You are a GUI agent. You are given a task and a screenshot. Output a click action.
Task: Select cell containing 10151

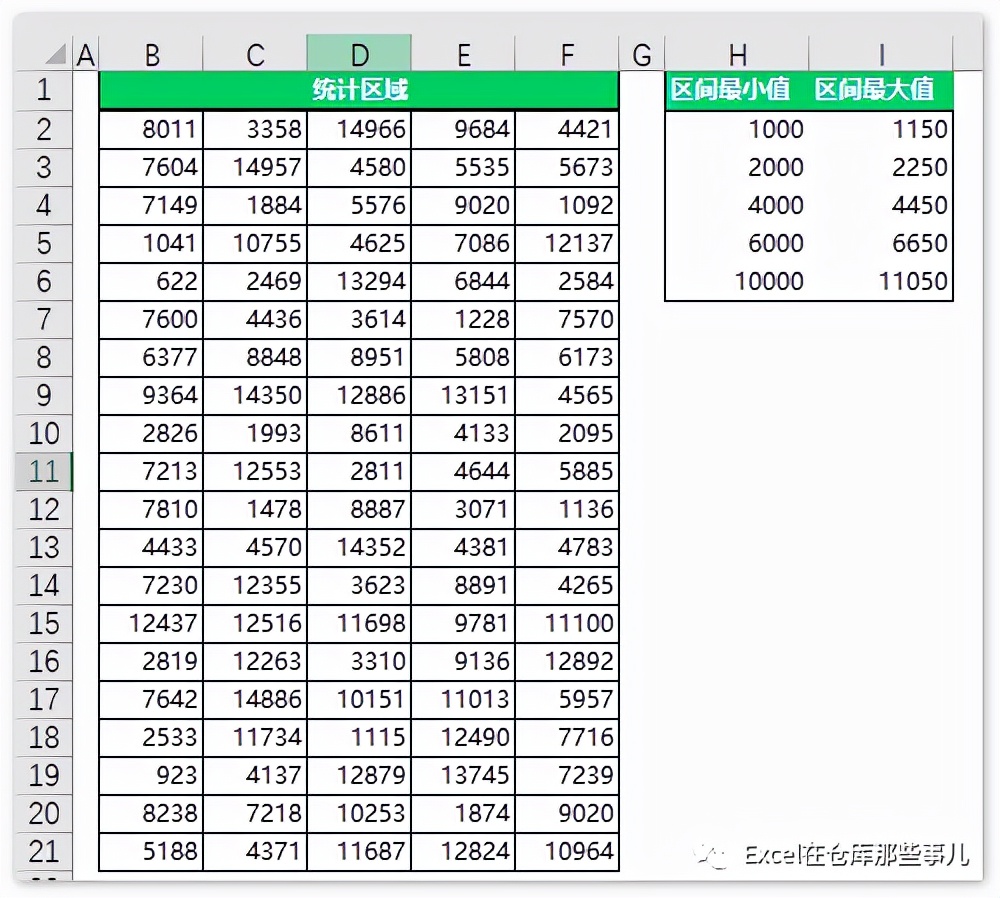click(x=359, y=700)
